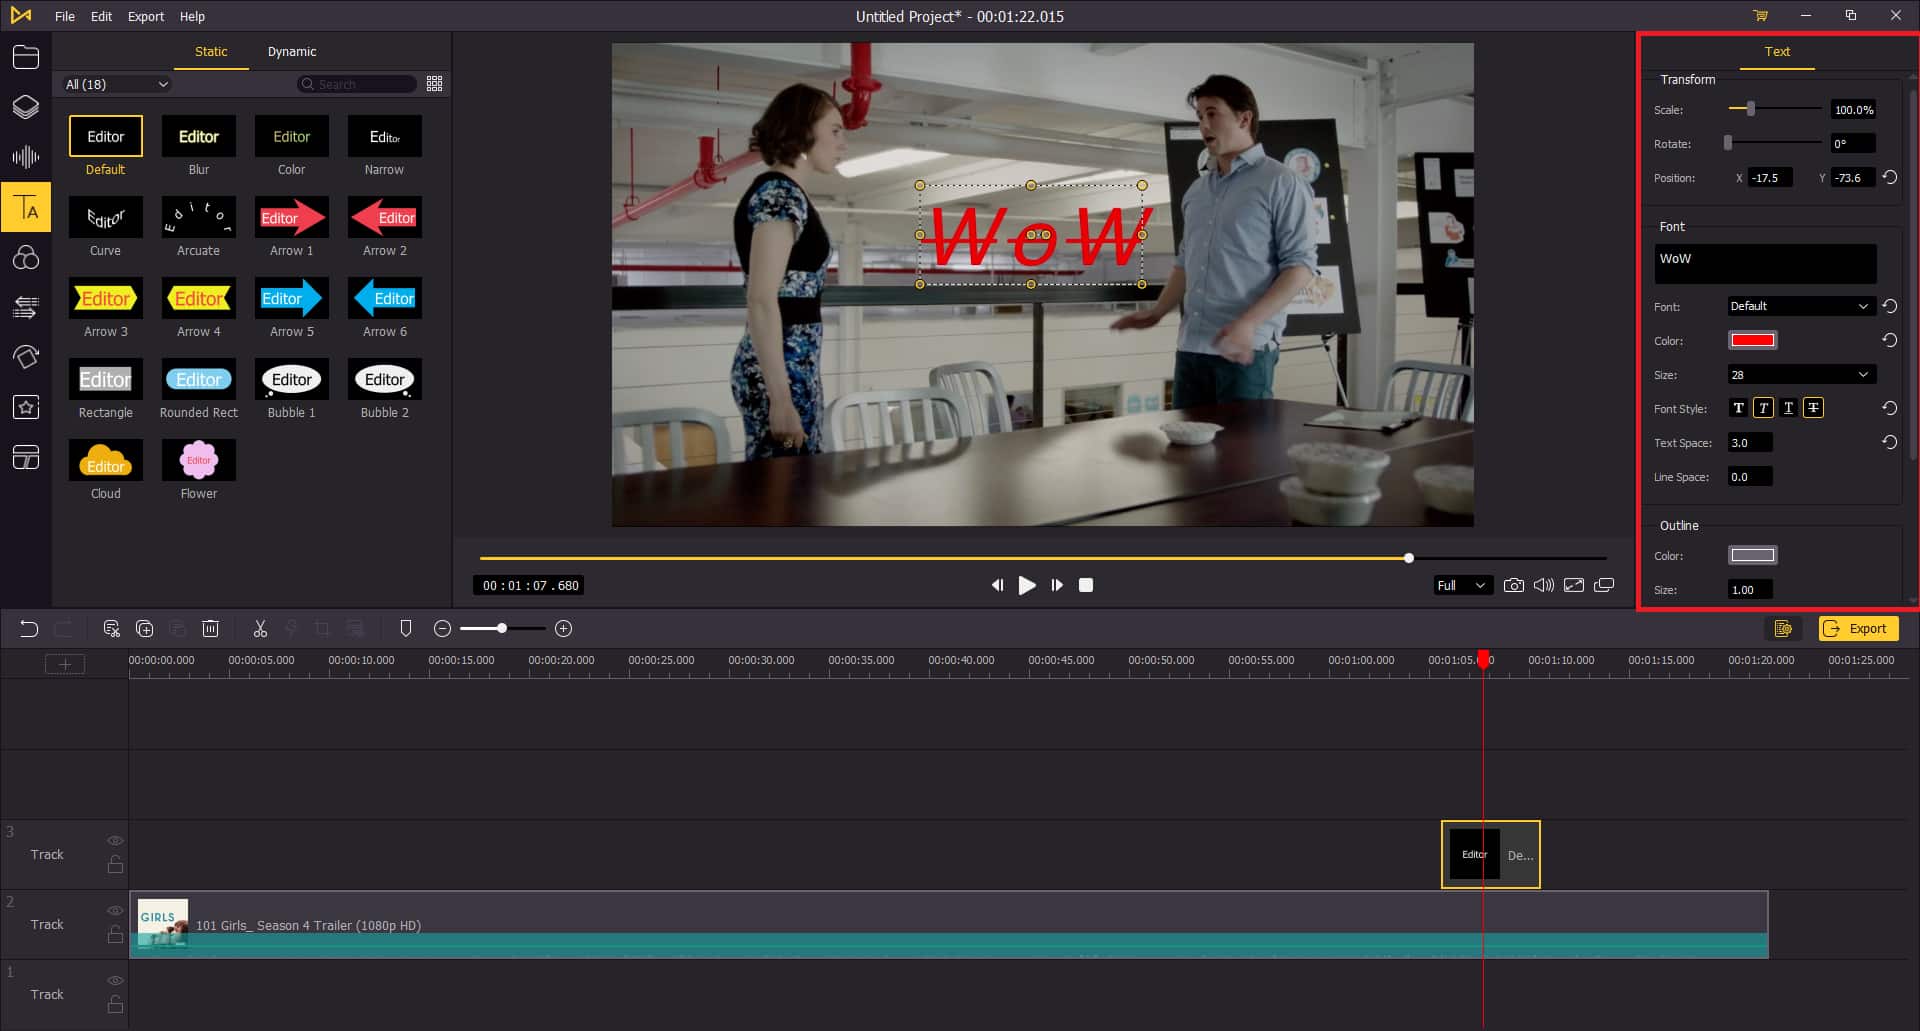Click the yellow Export button

(1858, 629)
